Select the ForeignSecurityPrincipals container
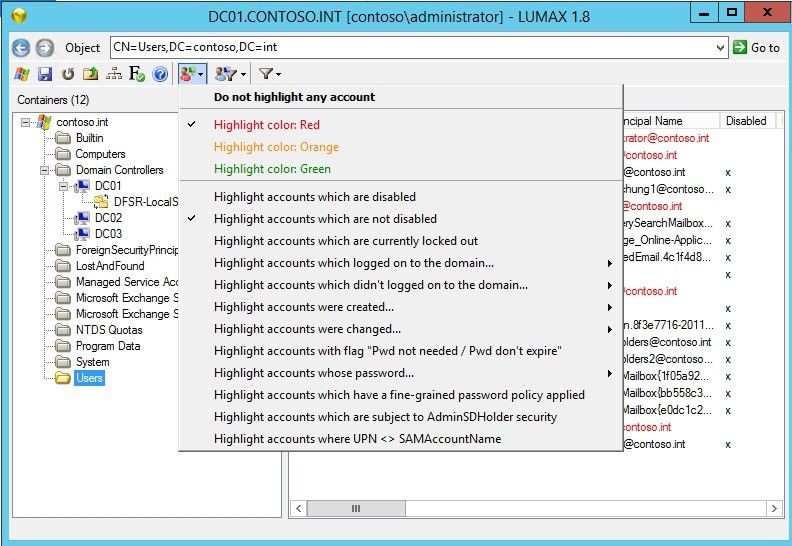The height and width of the screenshot is (546, 792). 127,250
